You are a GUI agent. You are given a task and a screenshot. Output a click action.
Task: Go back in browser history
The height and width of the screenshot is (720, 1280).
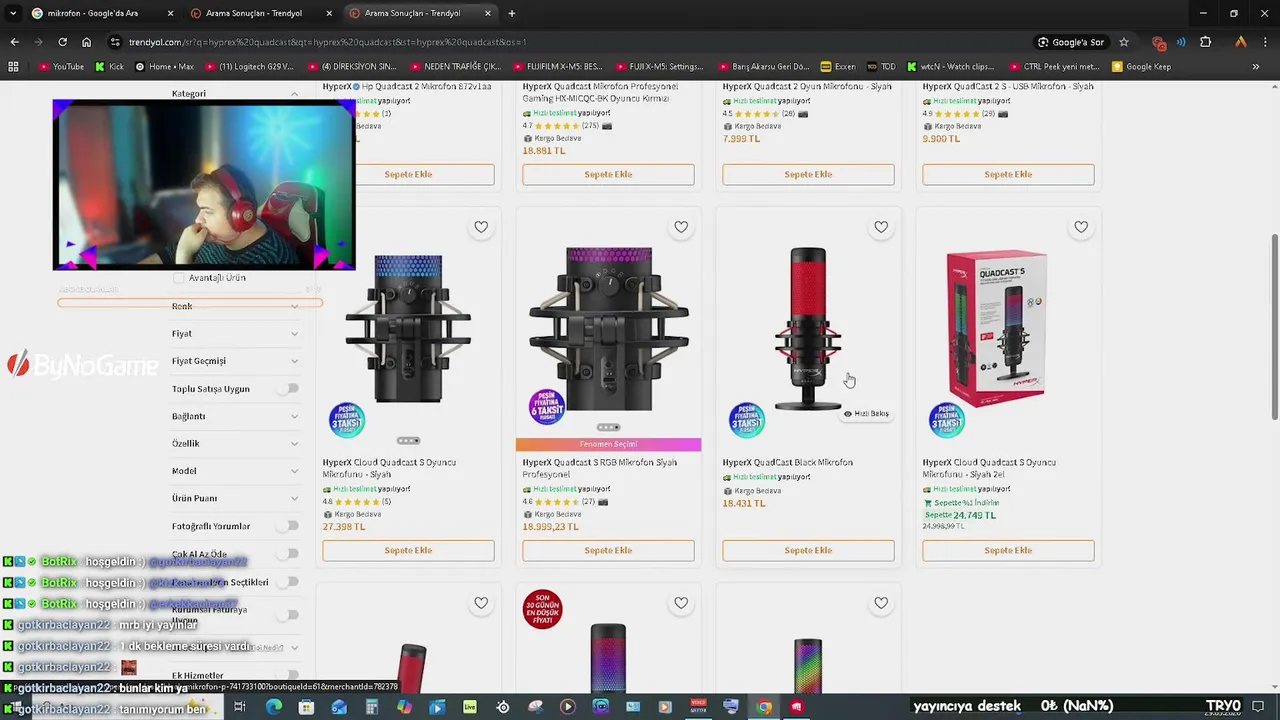pos(14,42)
